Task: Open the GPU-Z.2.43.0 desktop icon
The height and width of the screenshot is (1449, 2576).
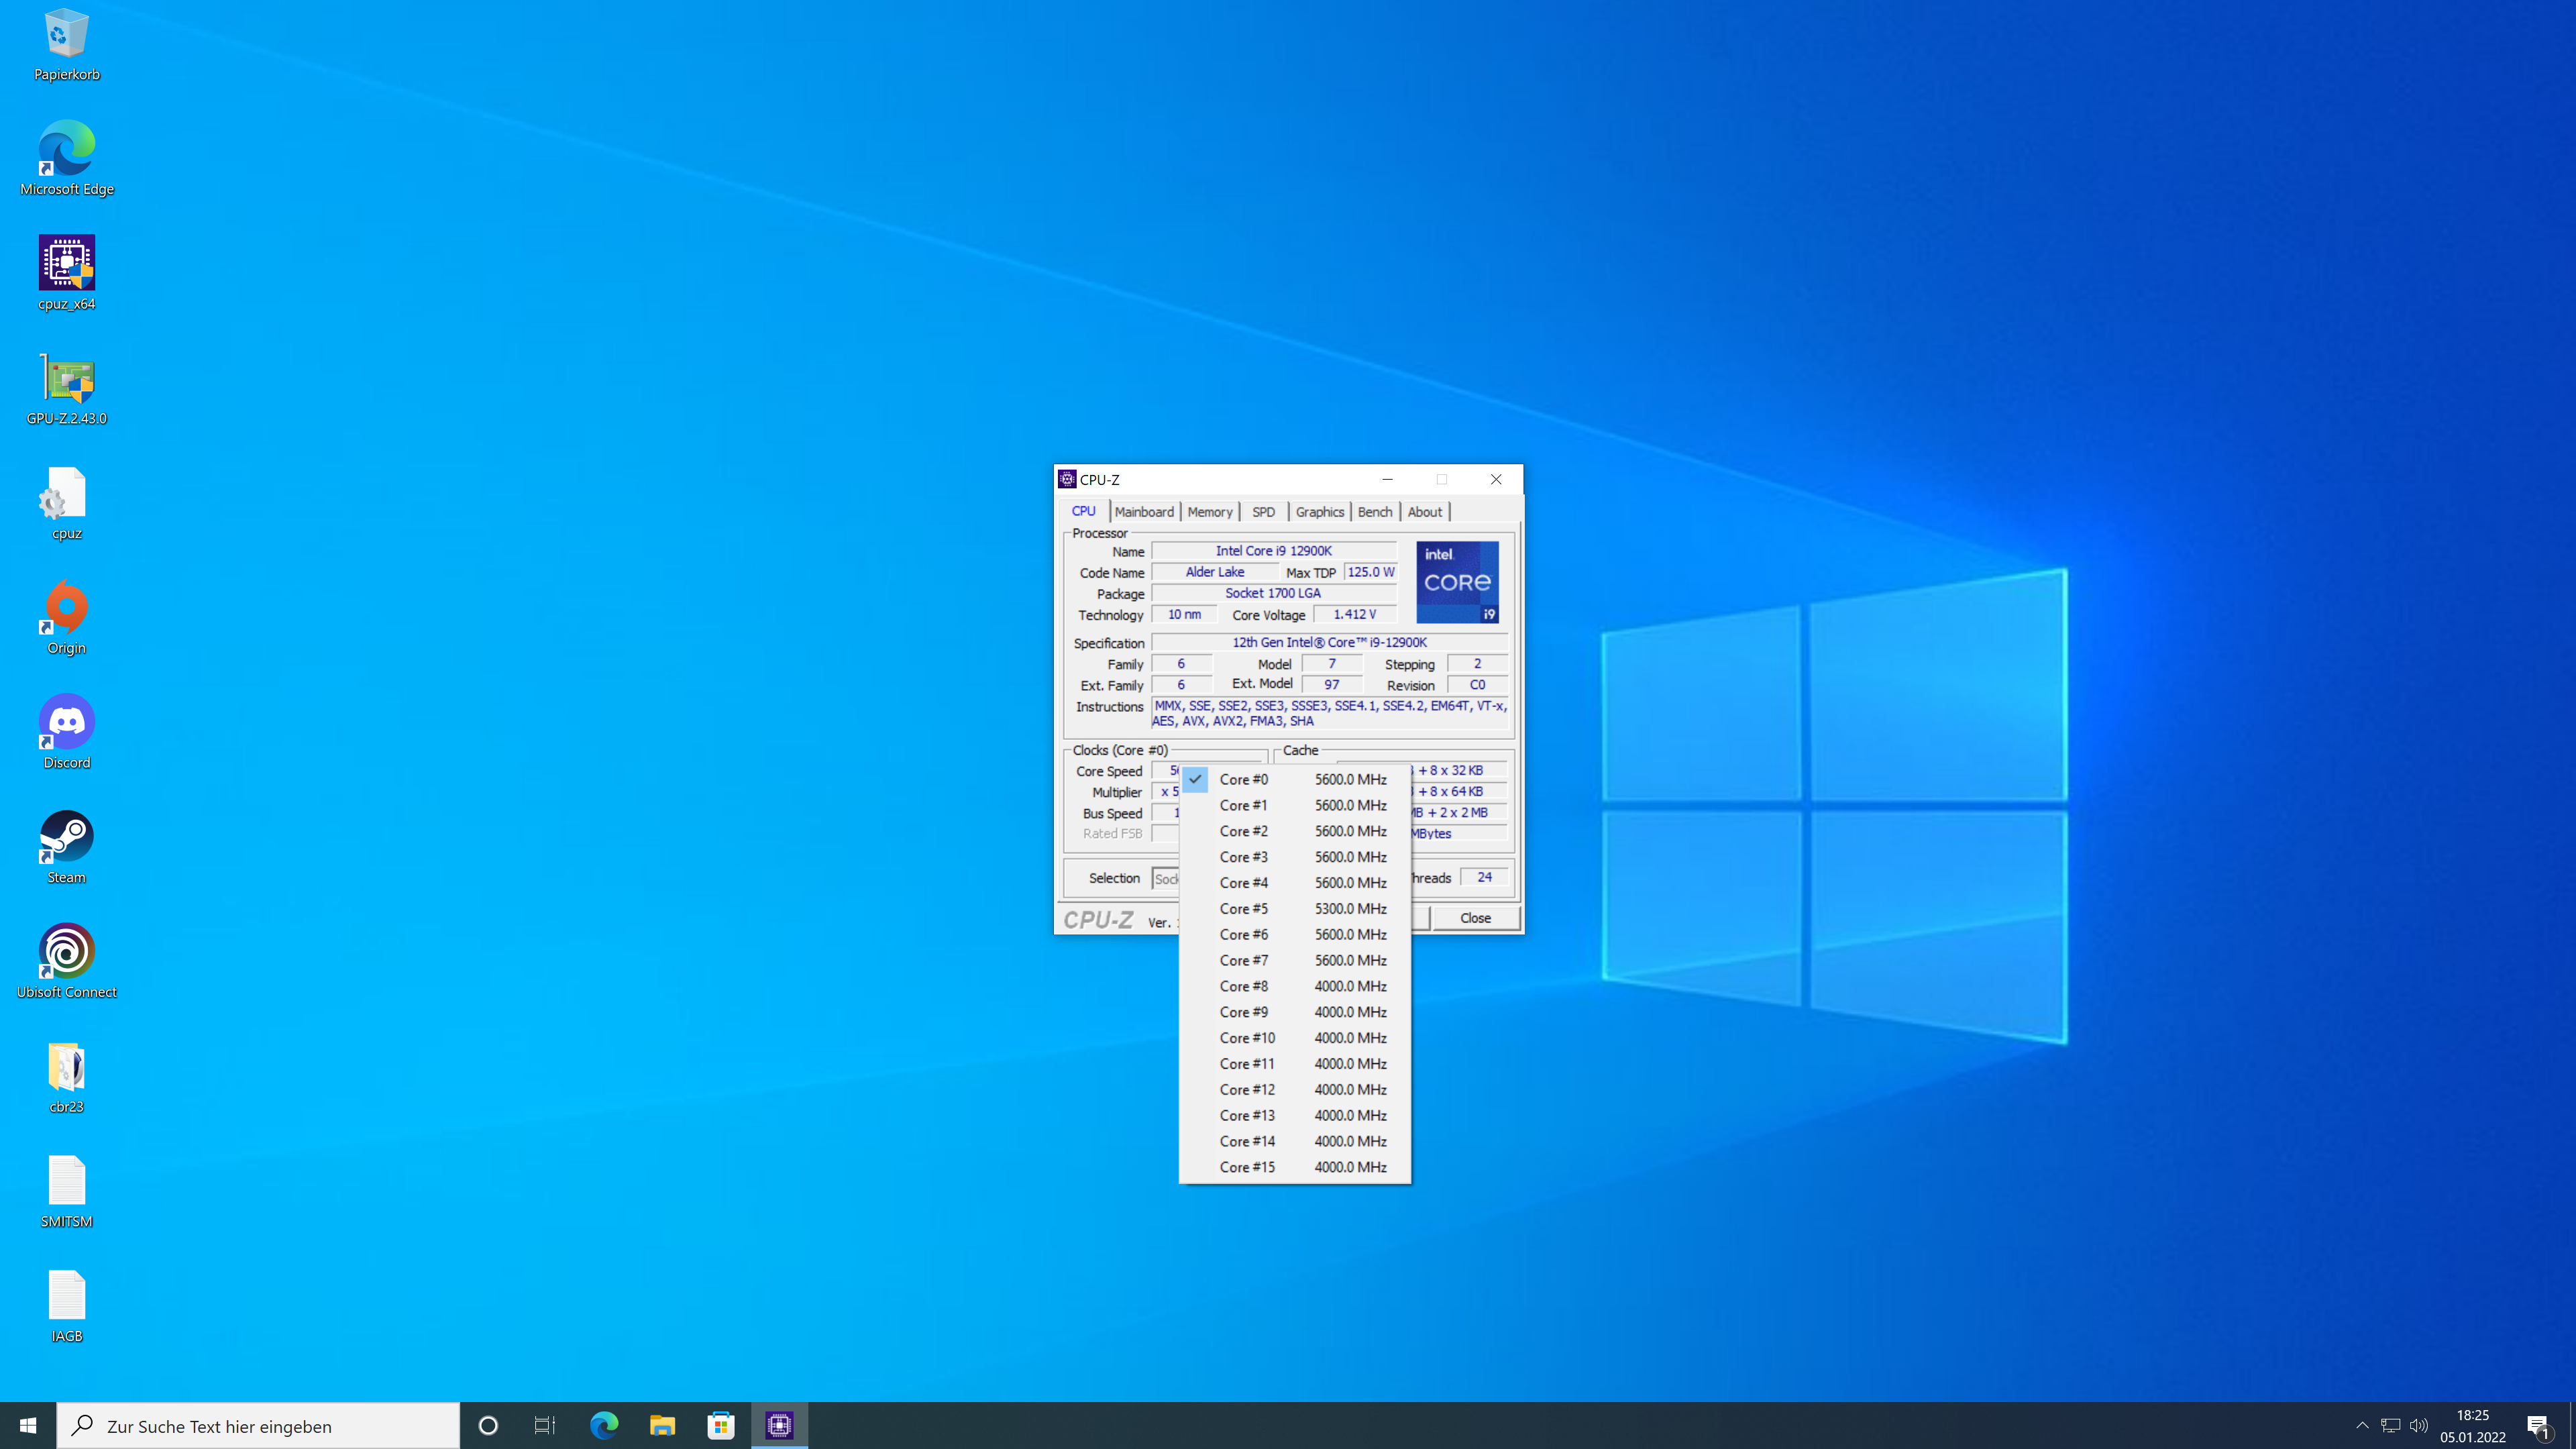Action: (67, 381)
